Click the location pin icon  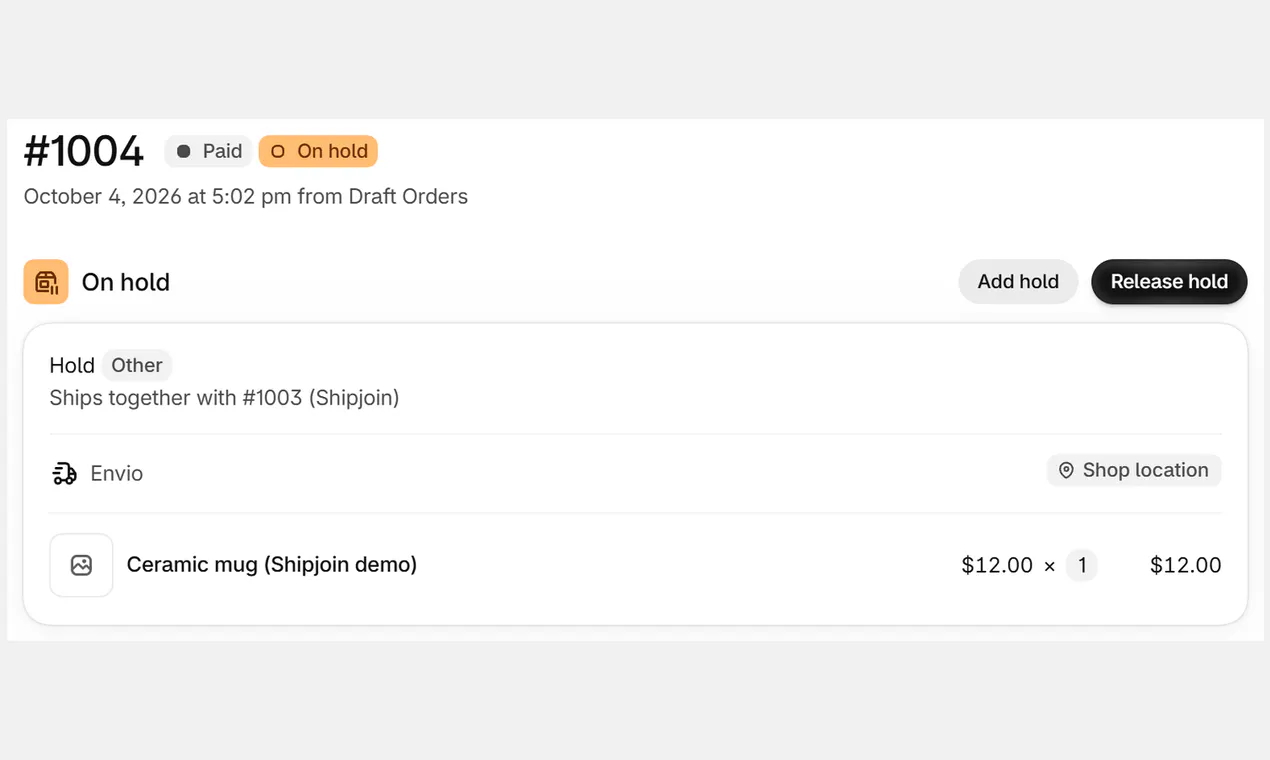click(x=1066, y=470)
